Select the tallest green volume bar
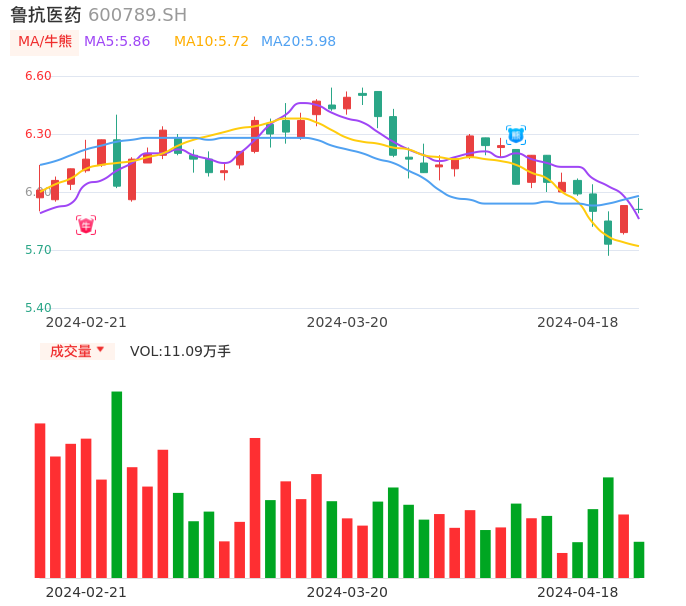This screenshot has height=606, width=686. click(117, 484)
